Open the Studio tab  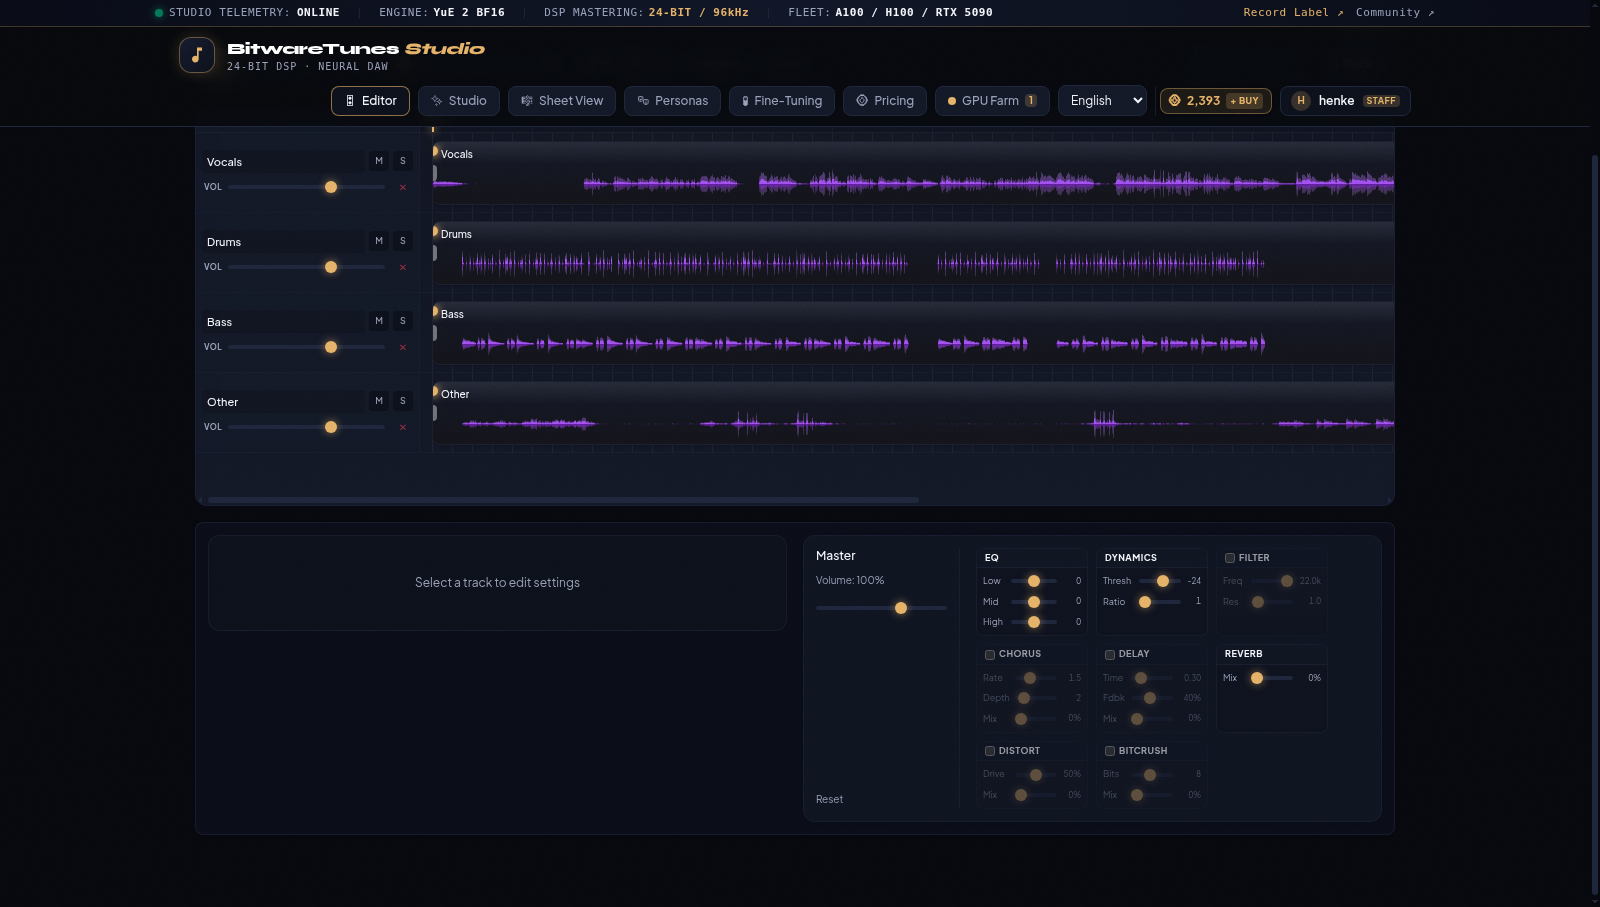(x=459, y=100)
